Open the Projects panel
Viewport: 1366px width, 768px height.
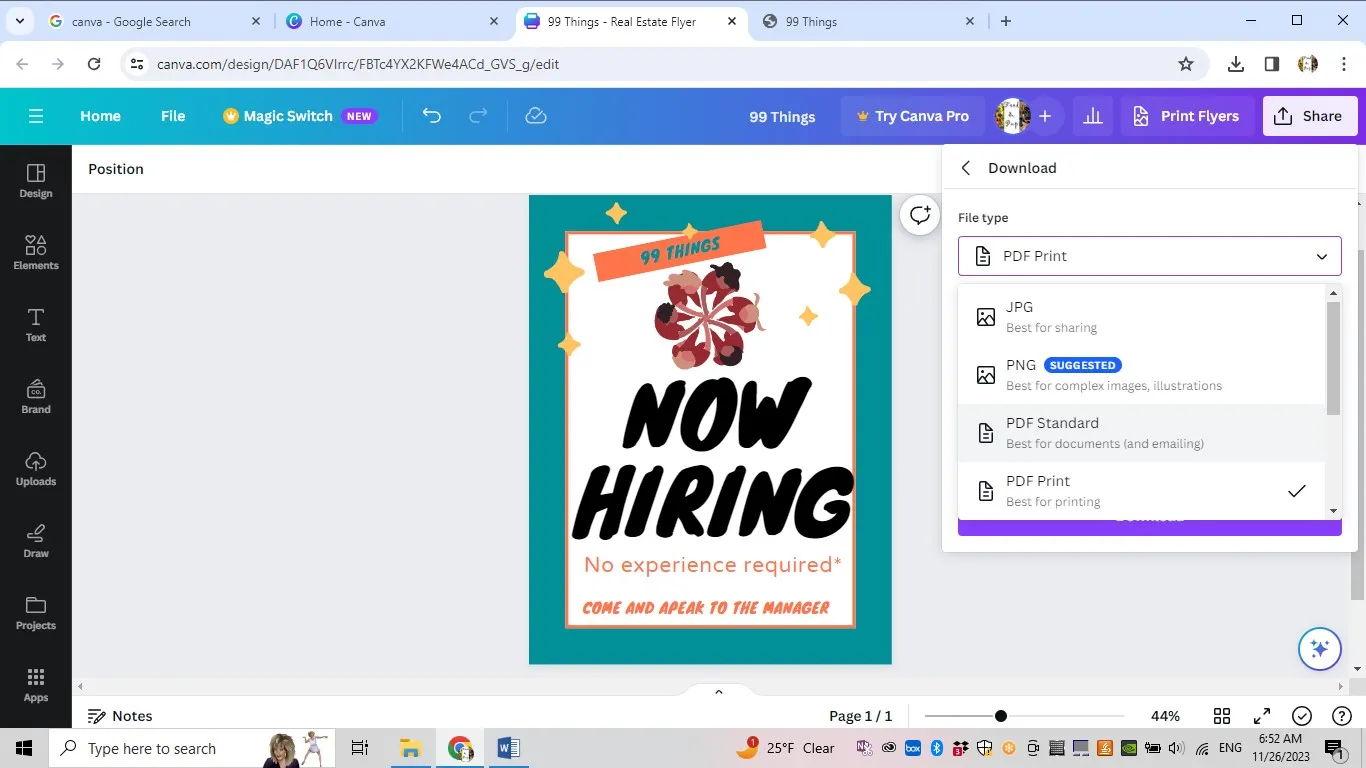coord(36,613)
